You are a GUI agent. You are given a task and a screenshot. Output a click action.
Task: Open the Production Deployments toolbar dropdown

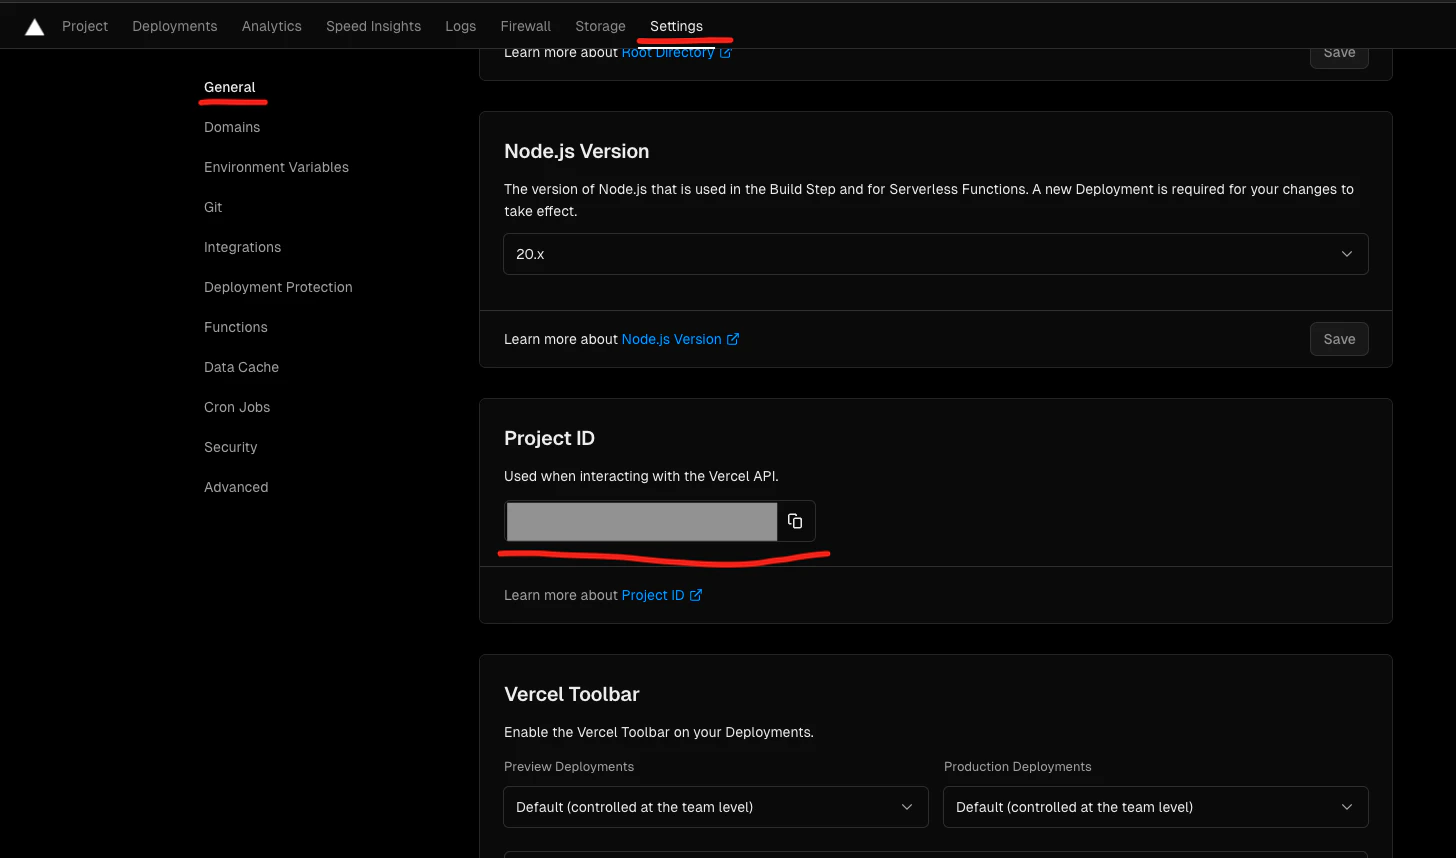(x=1155, y=807)
